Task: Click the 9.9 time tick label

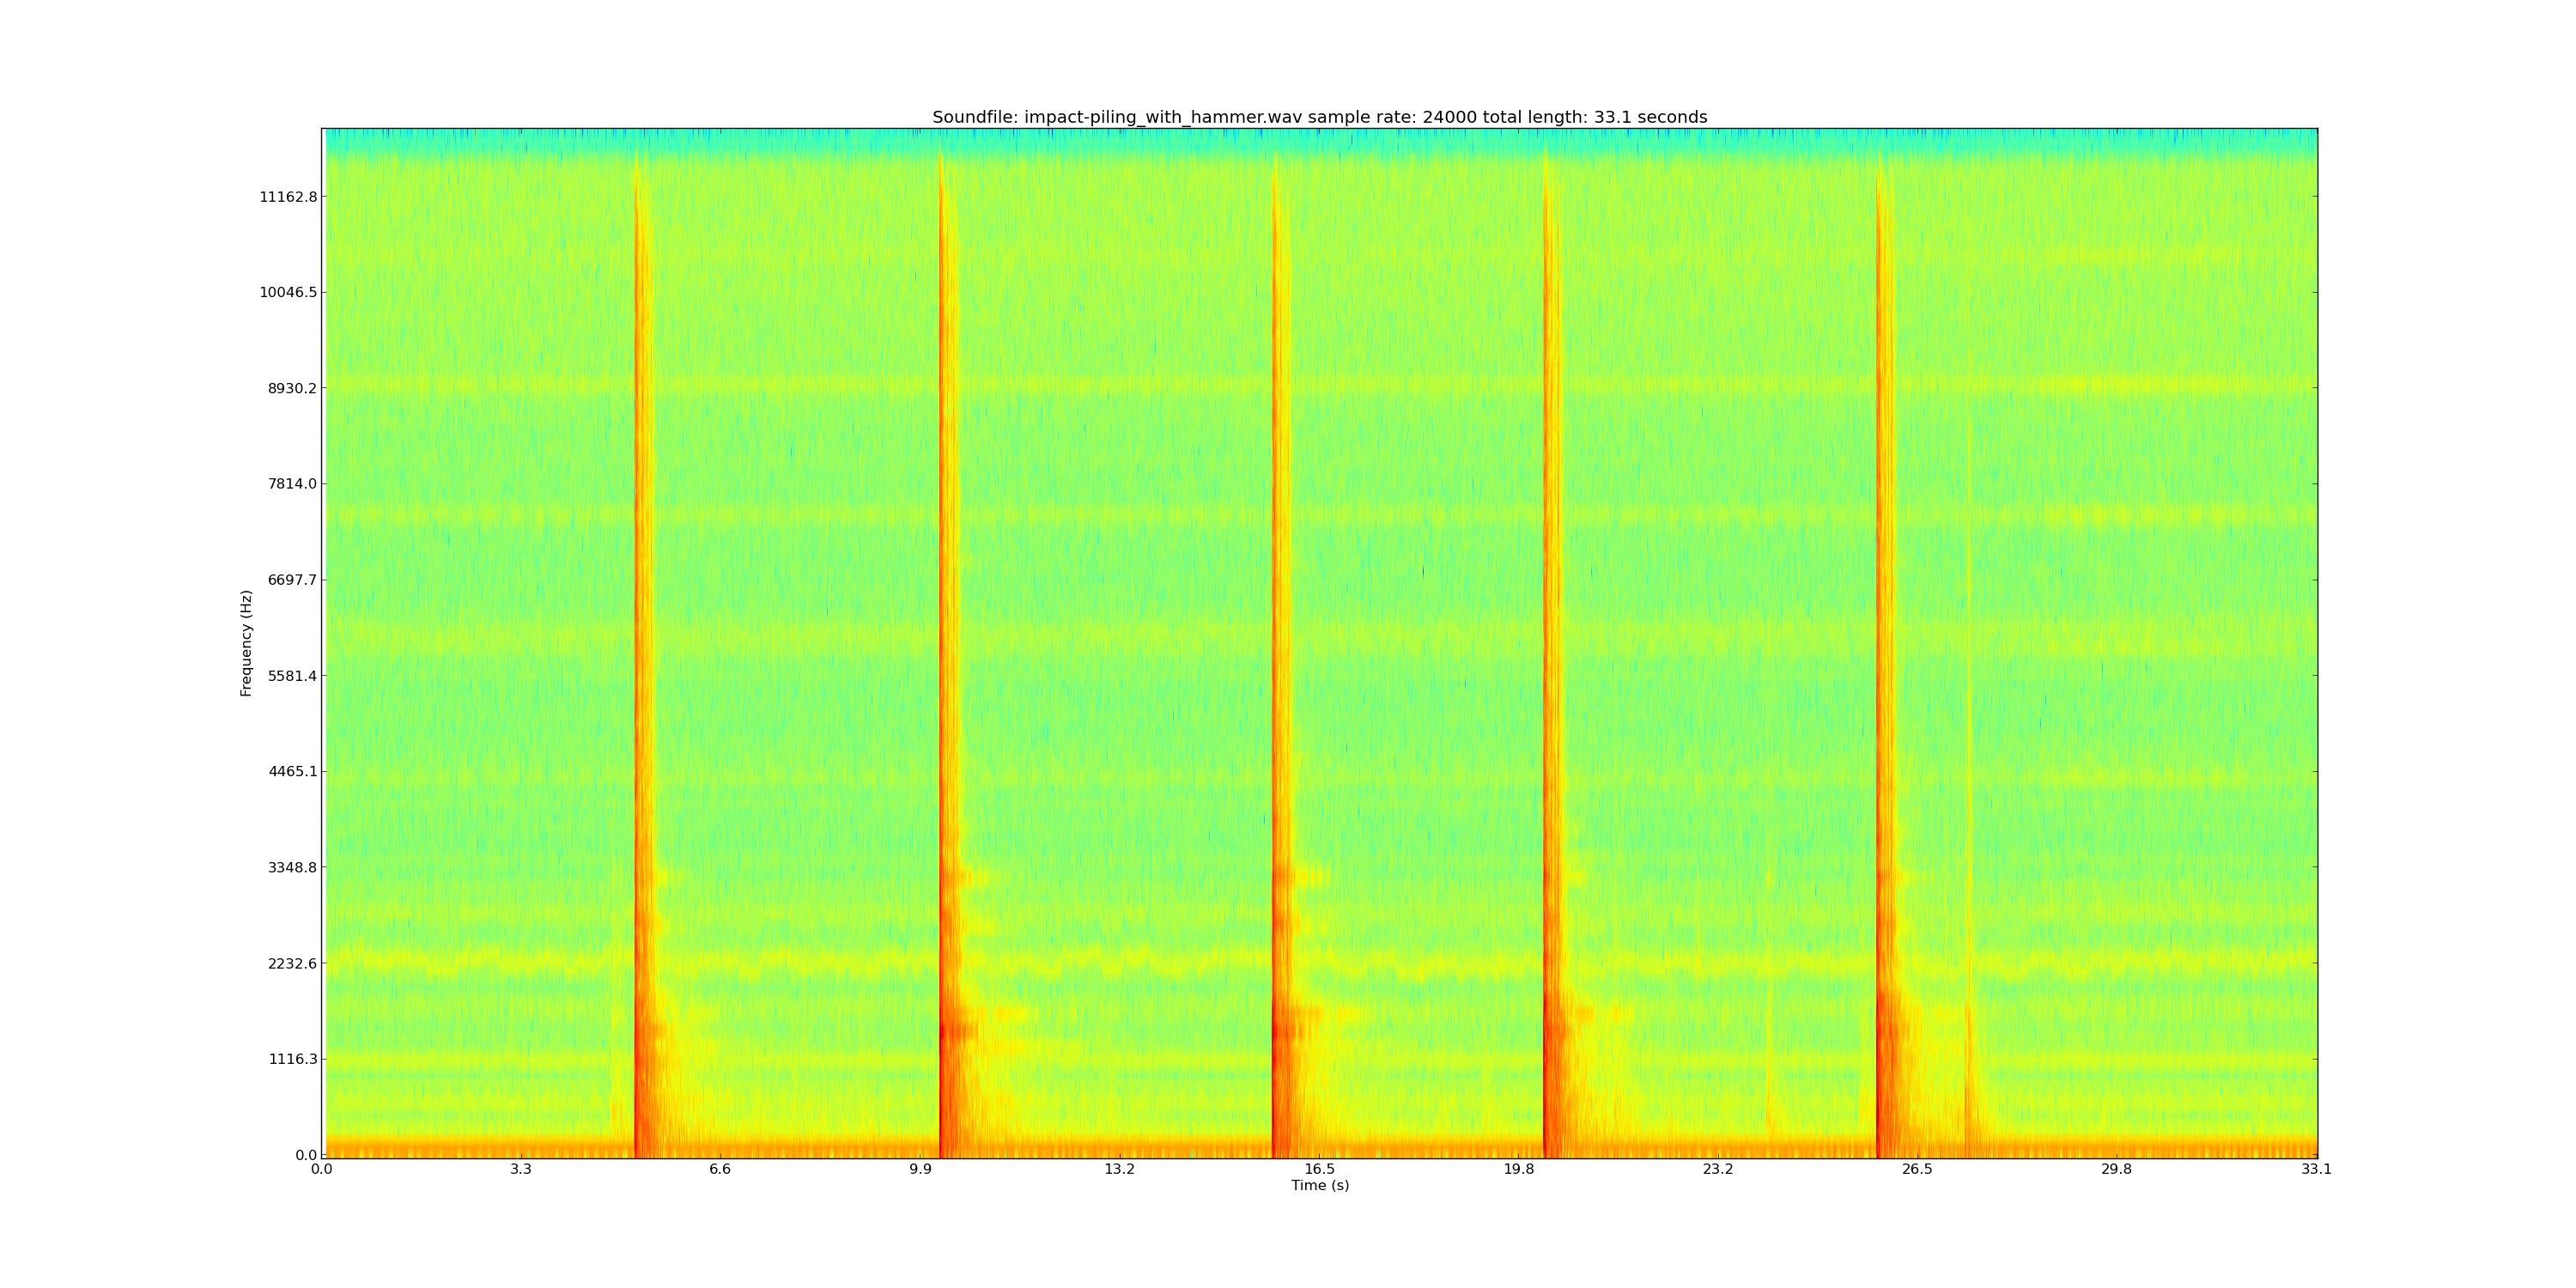Action: point(920,1170)
